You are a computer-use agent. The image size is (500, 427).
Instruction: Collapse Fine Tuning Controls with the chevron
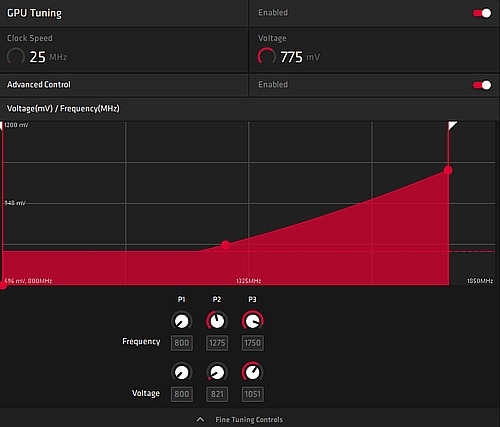pos(200,420)
